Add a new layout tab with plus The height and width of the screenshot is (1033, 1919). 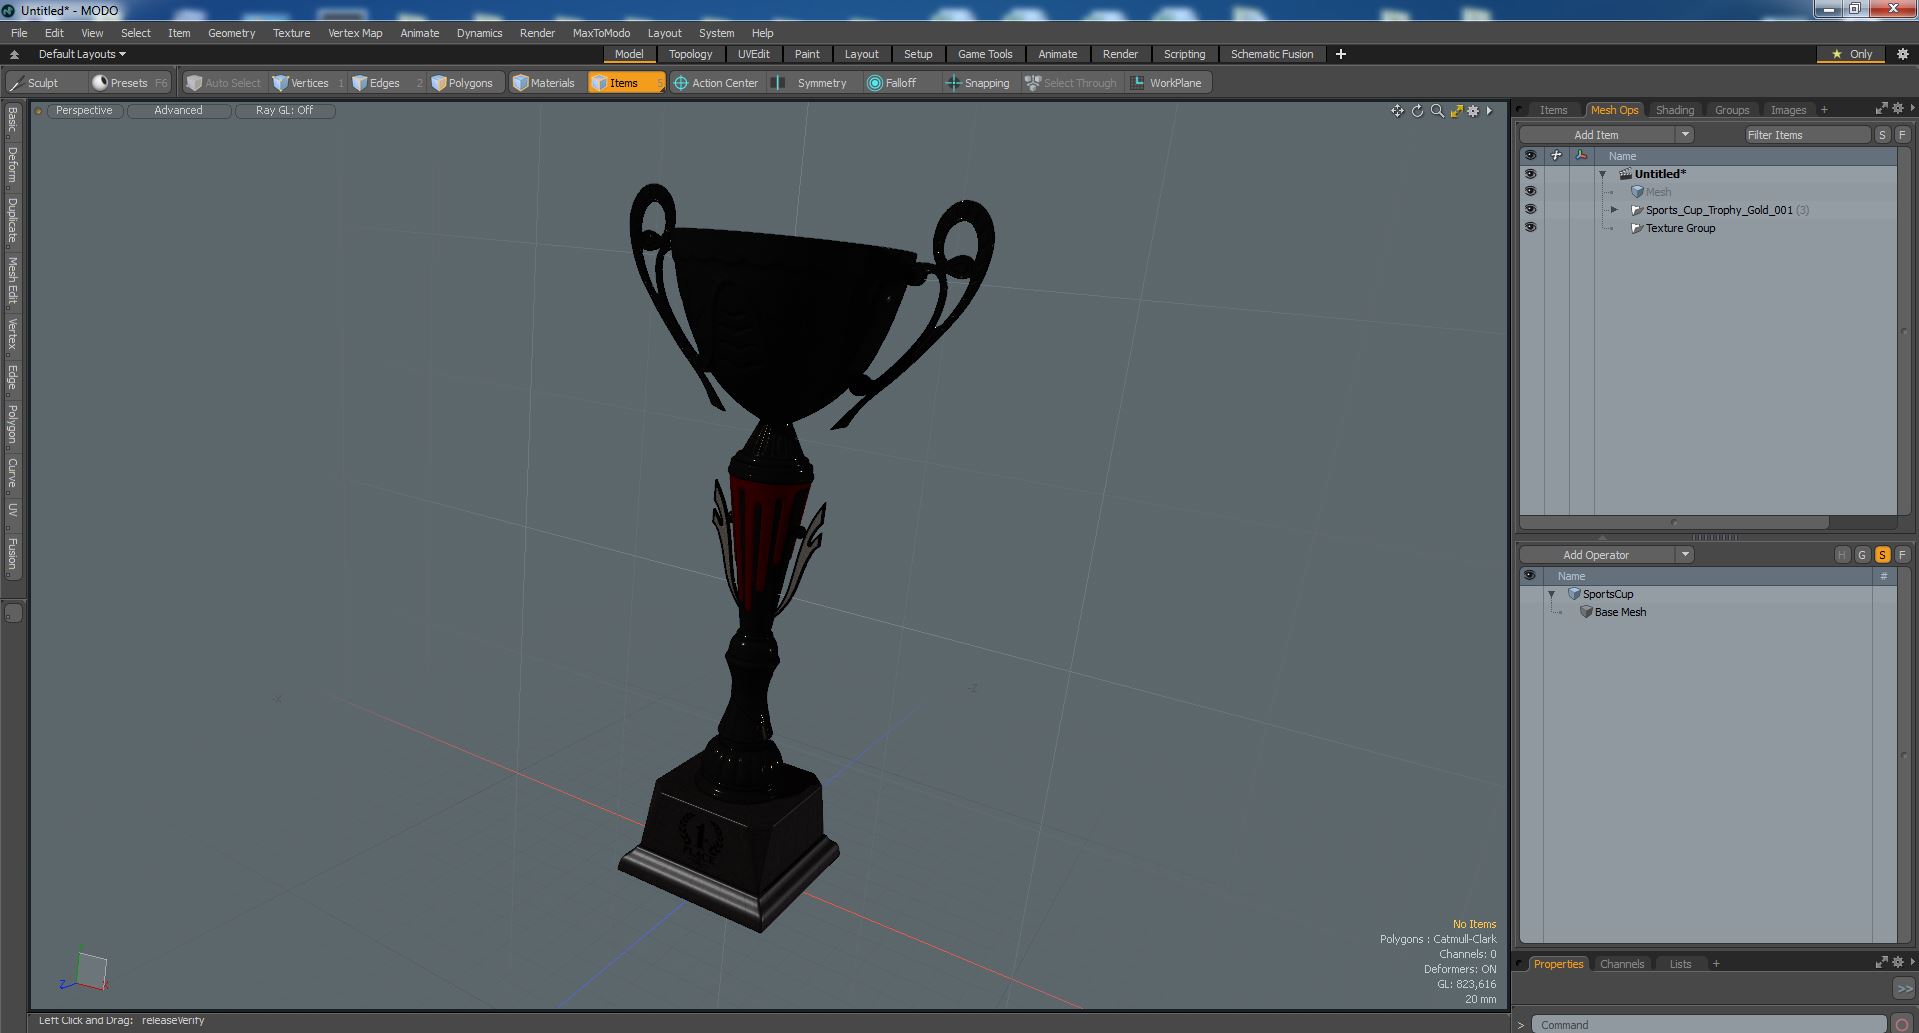pos(1341,54)
